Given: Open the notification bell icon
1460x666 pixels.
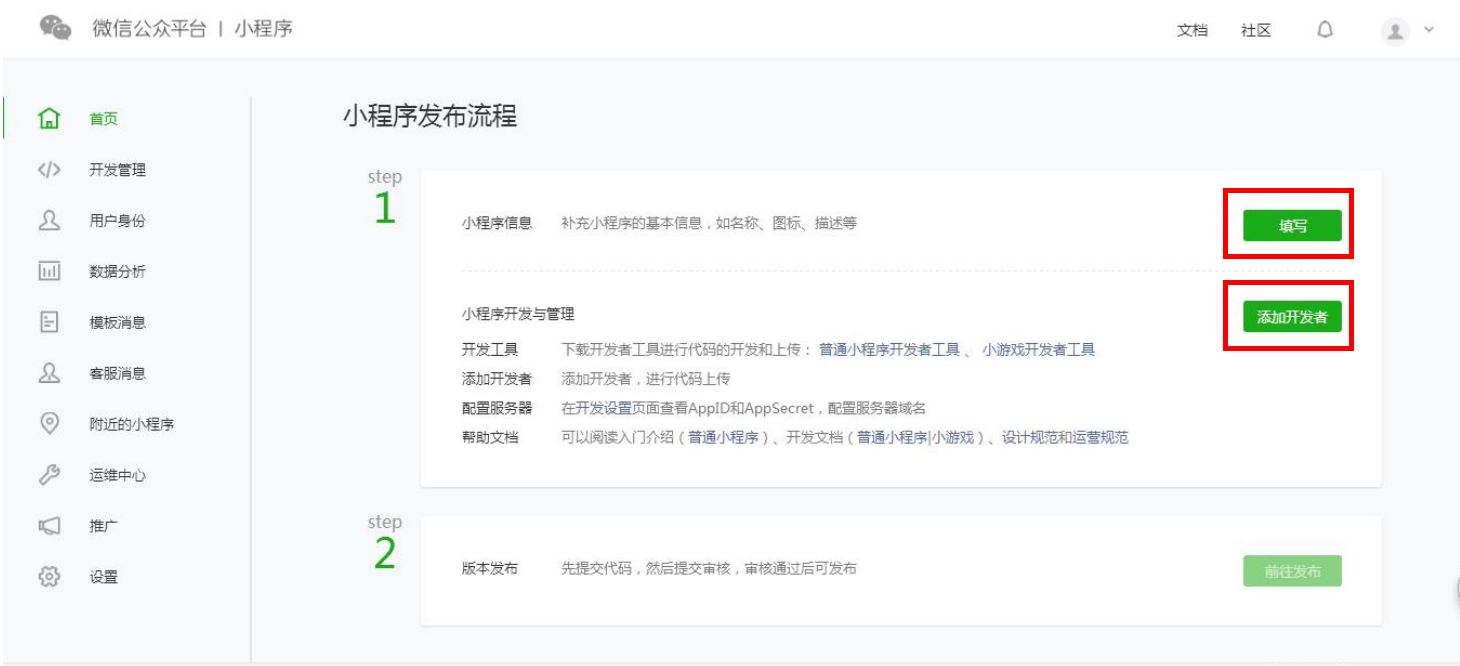Looking at the screenshot, I should tap(1325, 30).
